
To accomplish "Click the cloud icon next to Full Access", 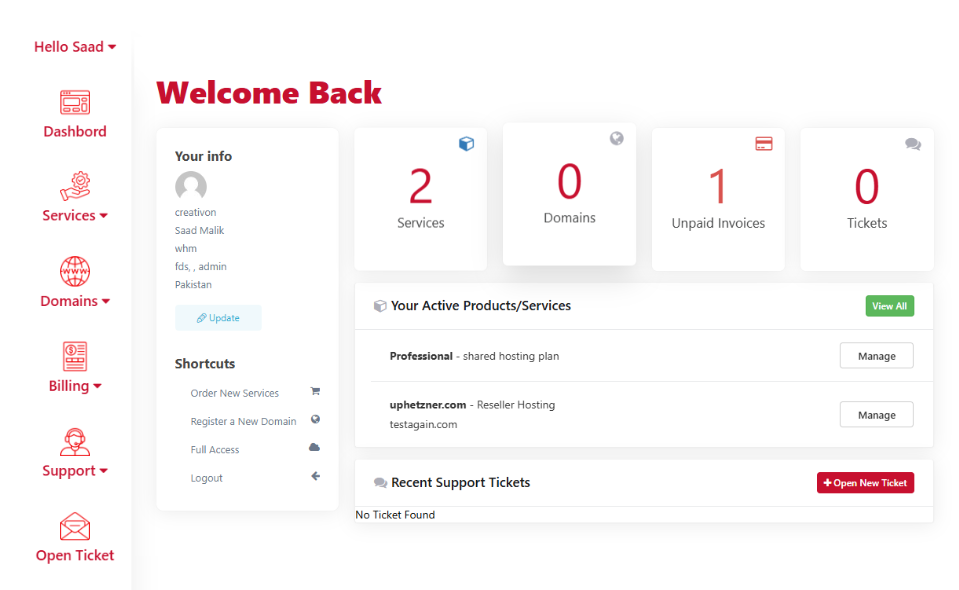I will (x=315, y=448).
